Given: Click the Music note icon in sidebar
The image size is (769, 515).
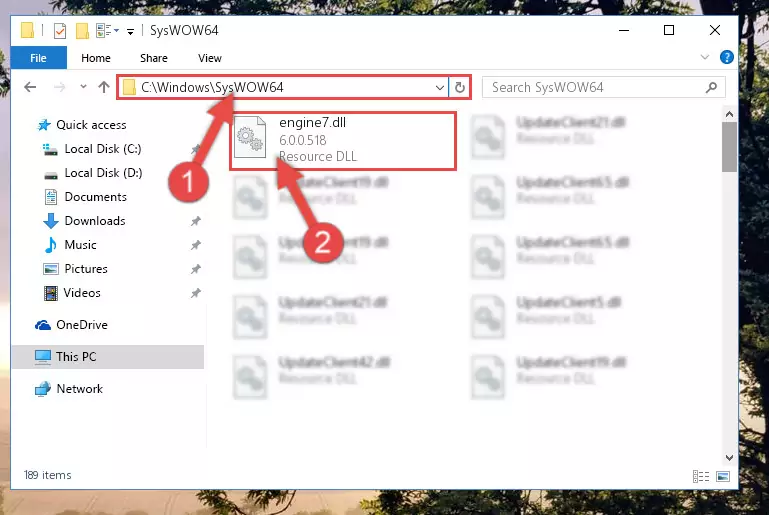Looking at the screenshot, I should click(x=51, y=245).
